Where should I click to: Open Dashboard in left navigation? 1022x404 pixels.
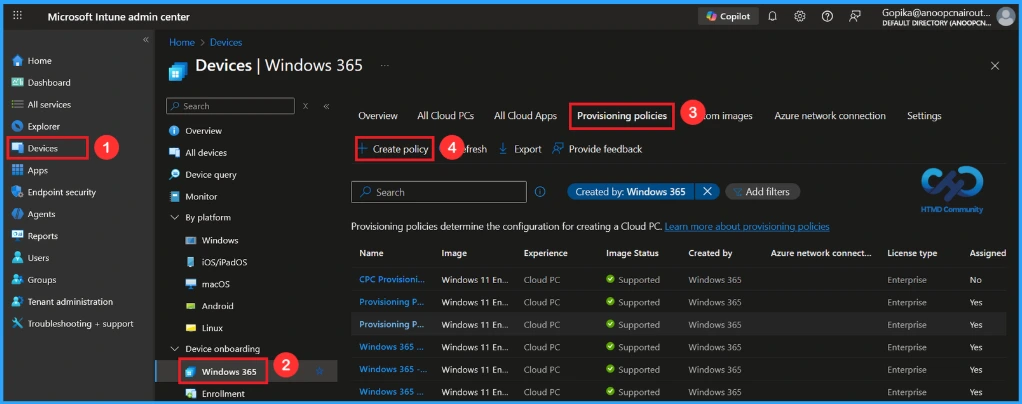pyautogui.click(x=49, y=83)
